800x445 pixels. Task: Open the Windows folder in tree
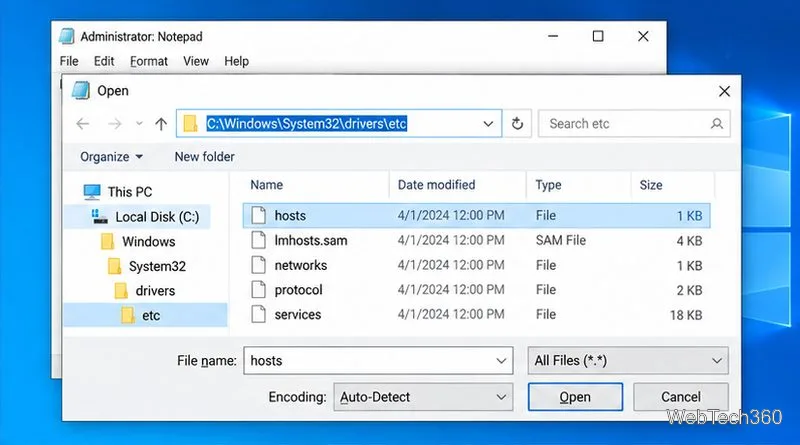point(148,241)
